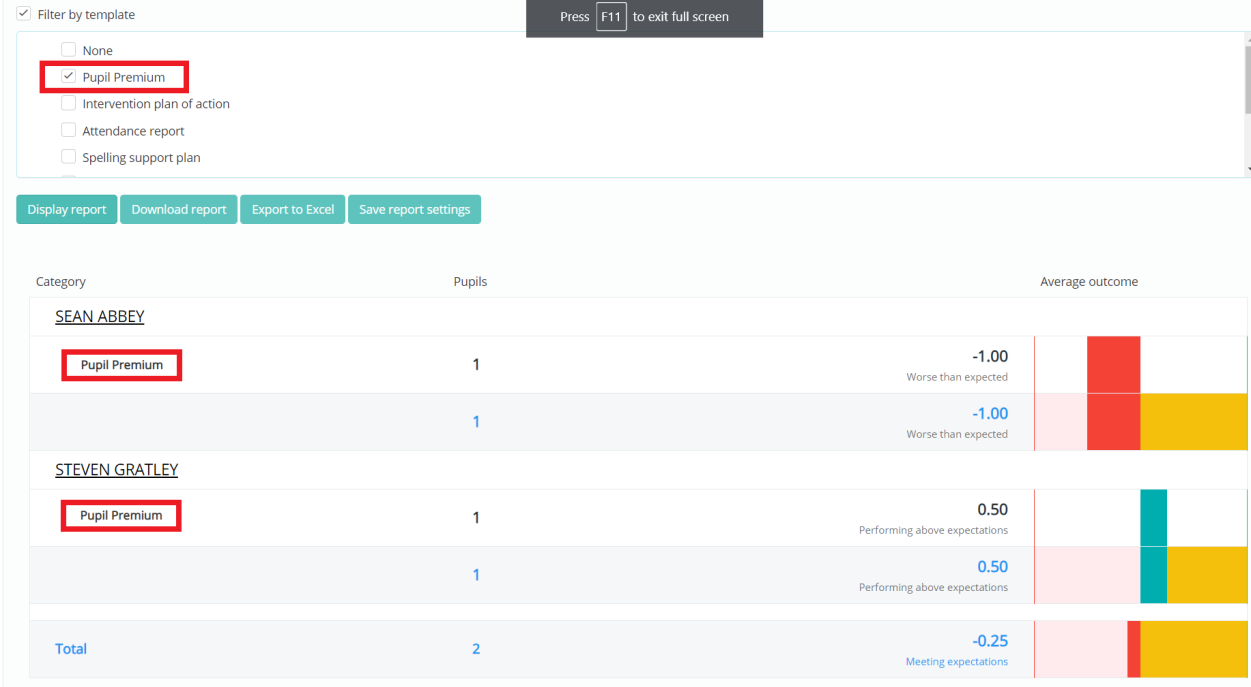Image resolution: width=1251 pixels, height=687 pixels.
Task: Click the Total row label
Action: tap(71, 648)
